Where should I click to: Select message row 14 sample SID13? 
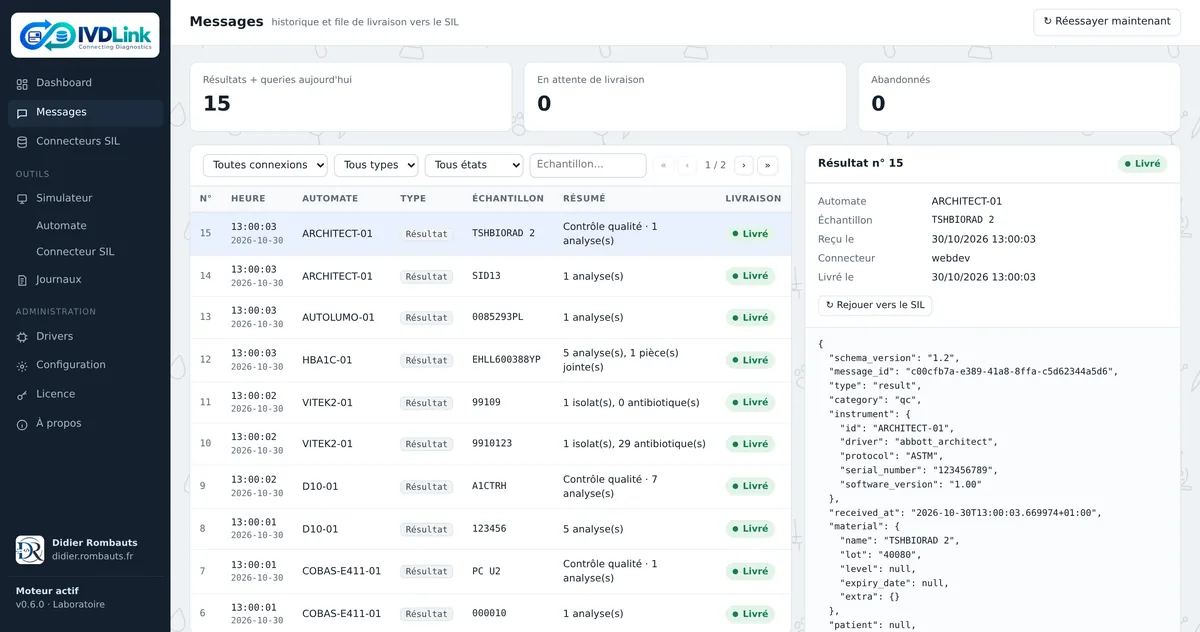click(x=490, y=276)
